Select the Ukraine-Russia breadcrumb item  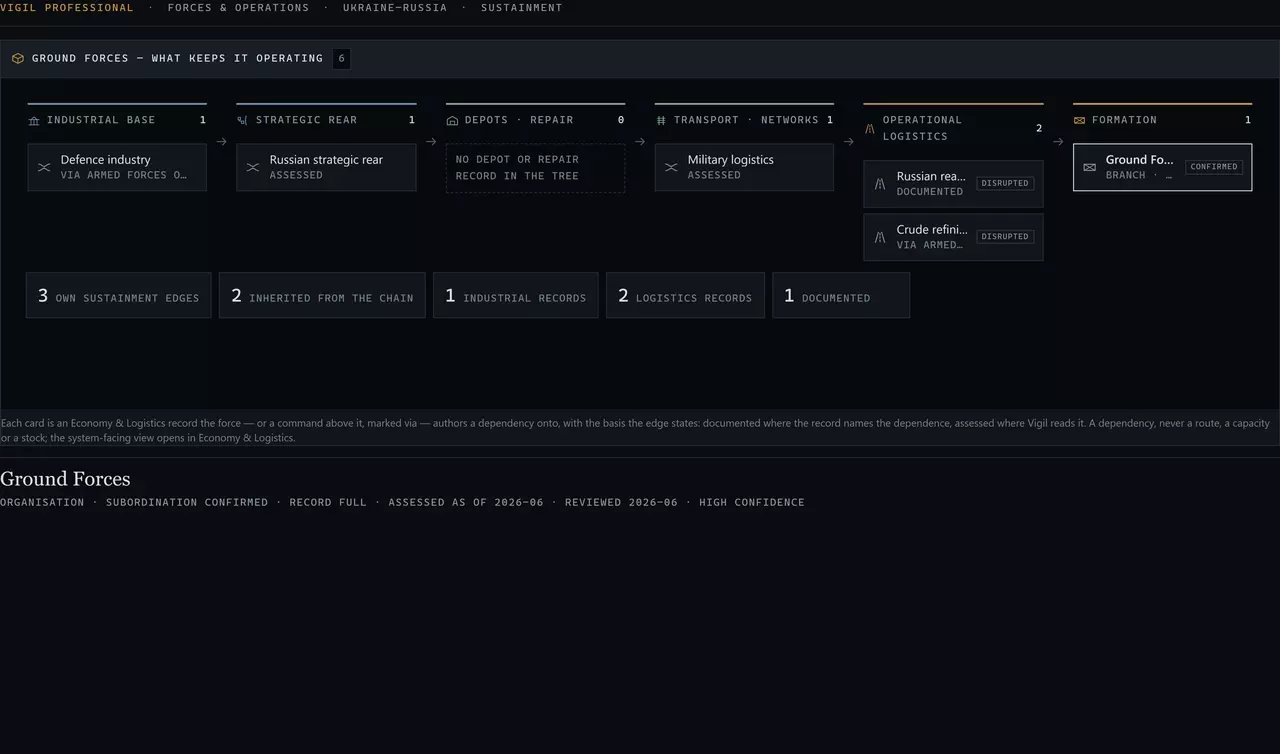(x=395, y=8)
